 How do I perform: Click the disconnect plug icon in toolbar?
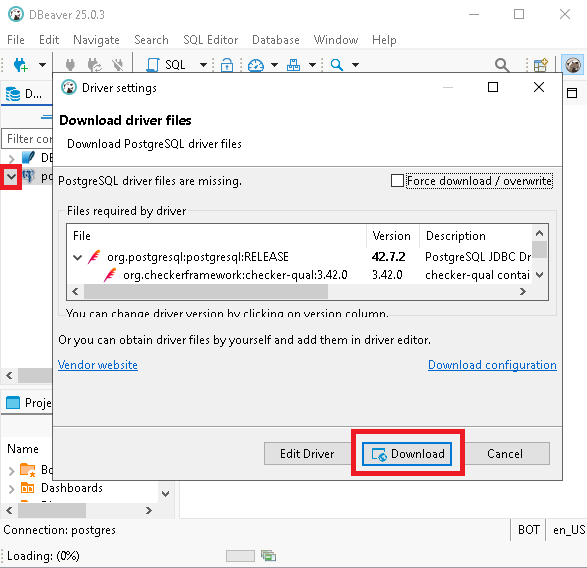[118, 65]
